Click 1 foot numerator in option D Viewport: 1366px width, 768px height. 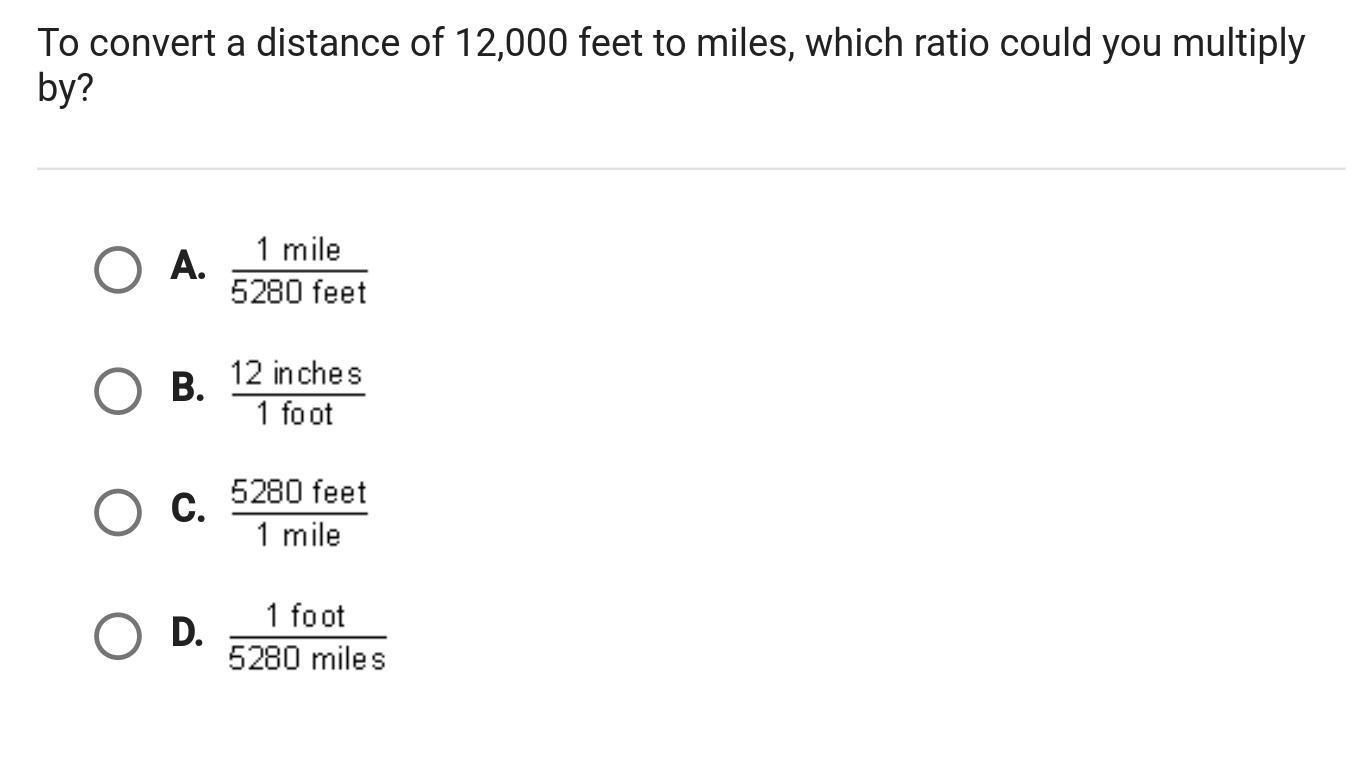click(x=305, y=616)
